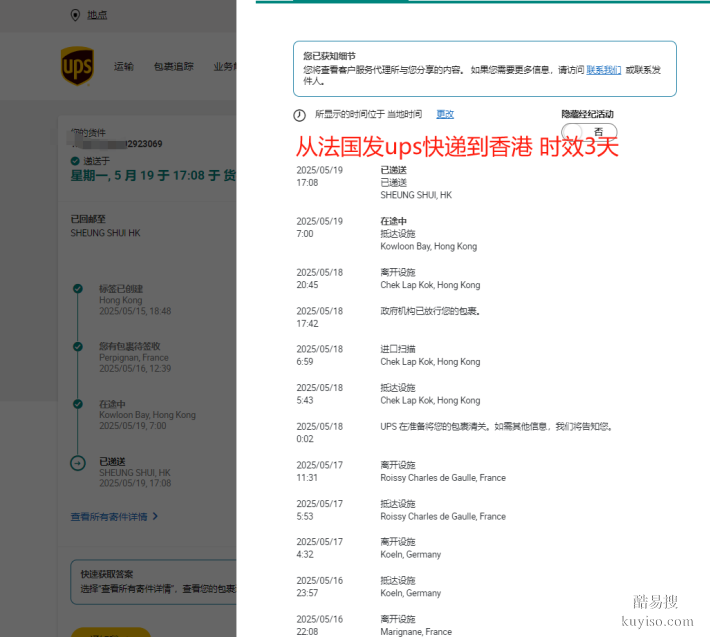Screen dimensions: 710x637
Task: Click the 您有包裹待签收 progress checkmark
Action: [78, 346]
